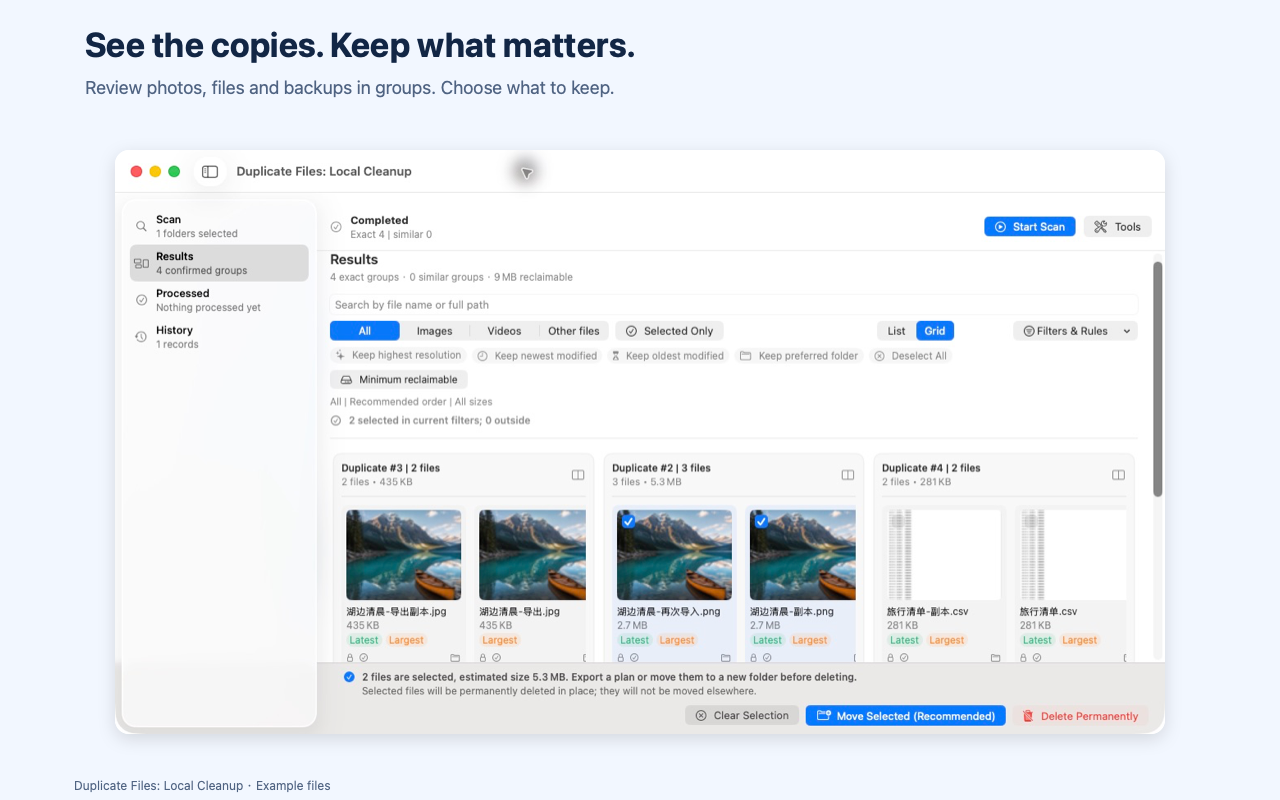
Task: Open Scan in the sidebar
Action: (219, 226)
